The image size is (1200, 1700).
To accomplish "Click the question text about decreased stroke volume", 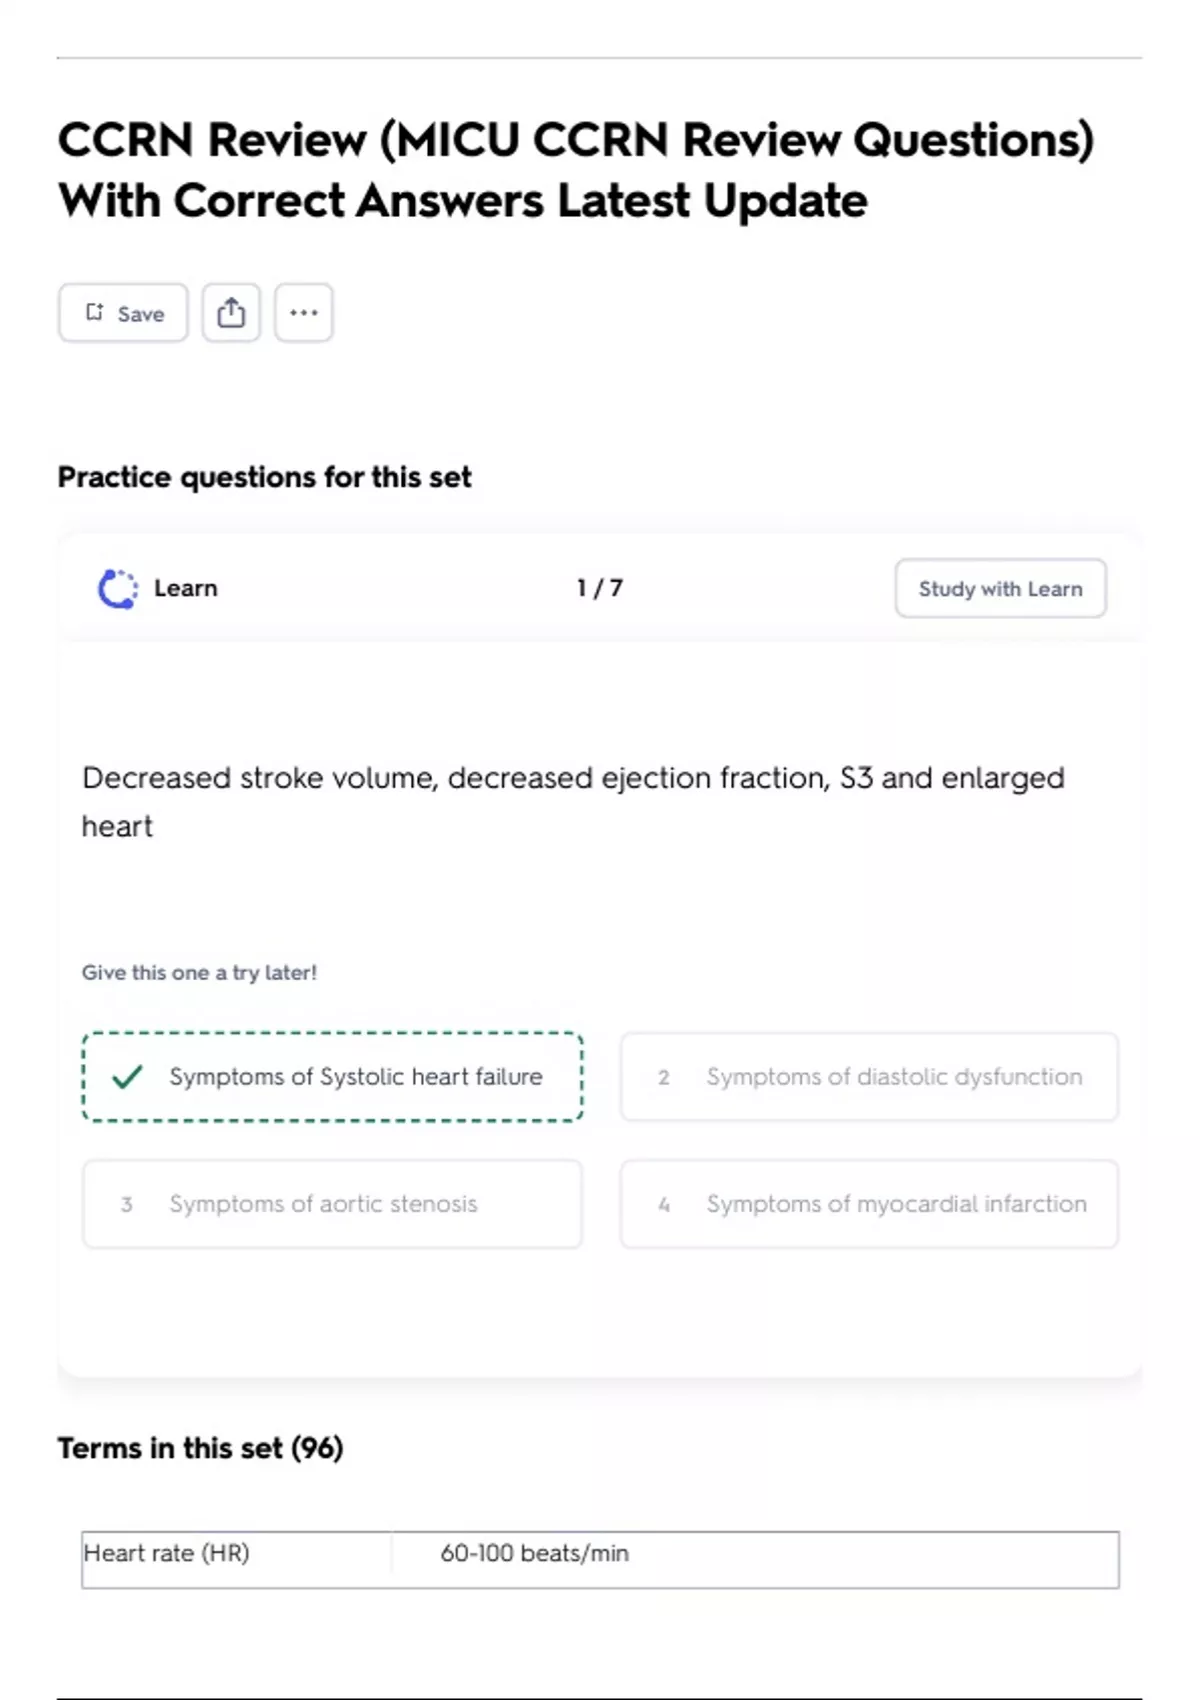I will tap(573, 802).
